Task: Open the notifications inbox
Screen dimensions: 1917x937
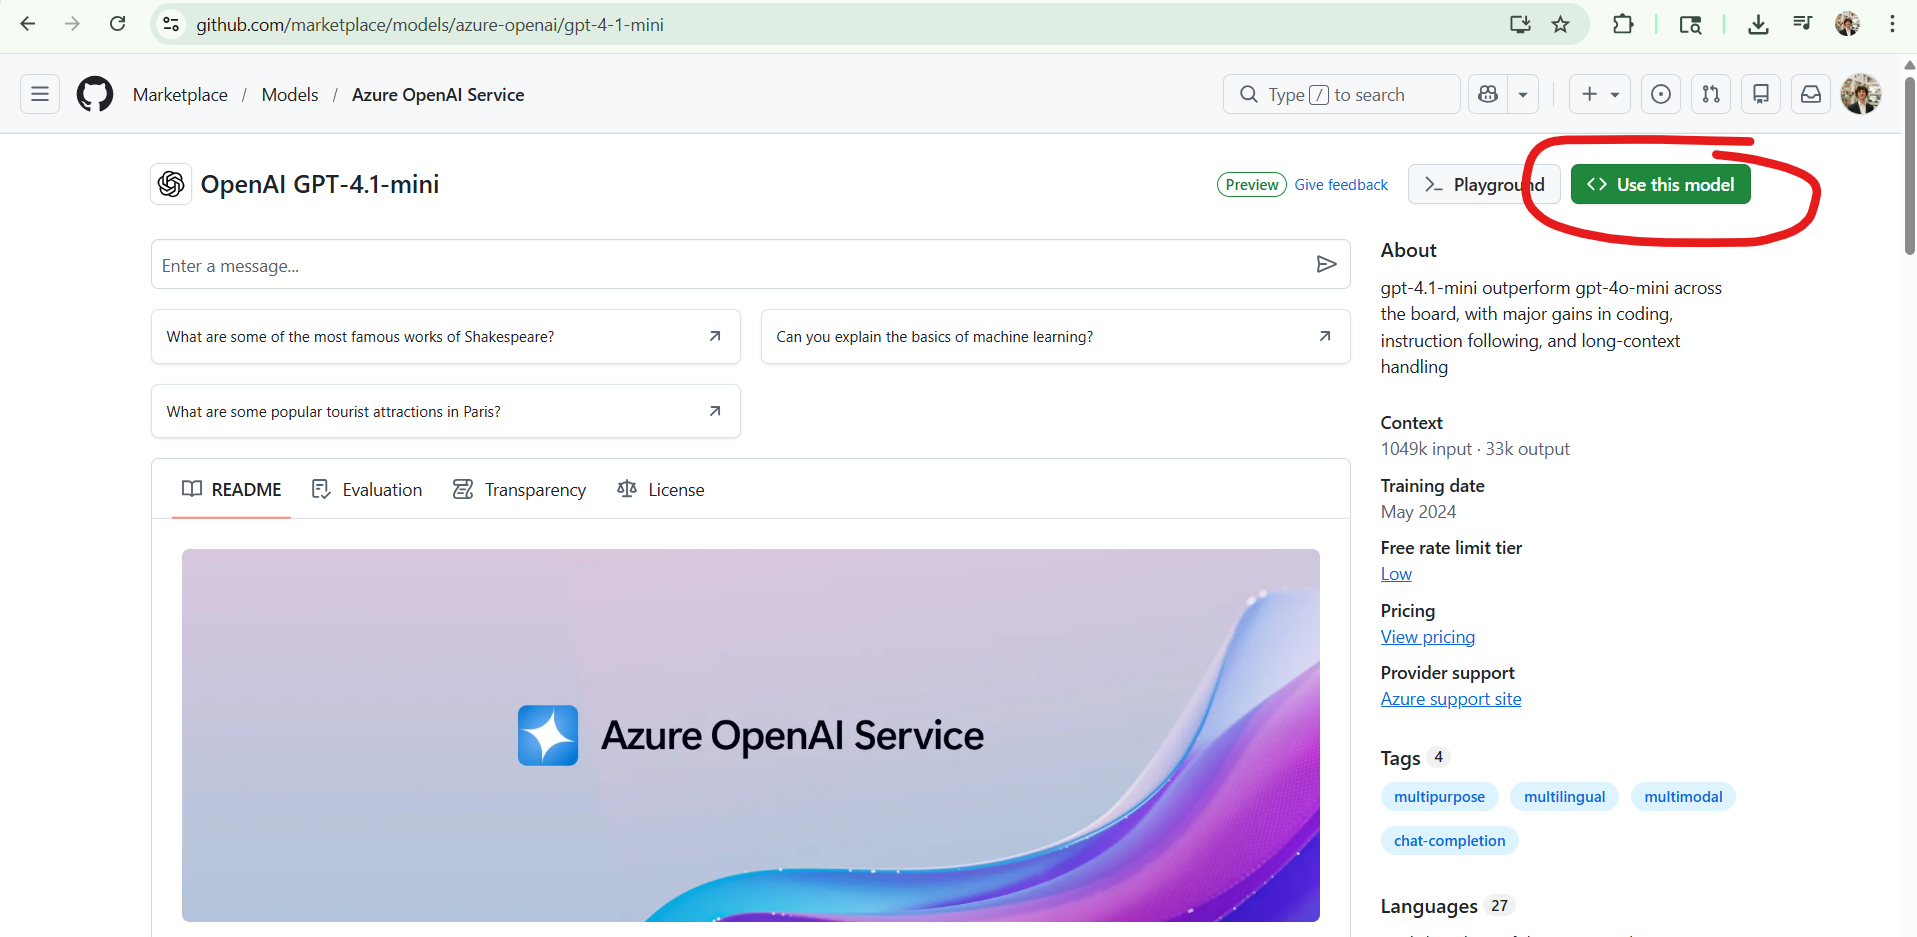Action: tap(1811, 94)
